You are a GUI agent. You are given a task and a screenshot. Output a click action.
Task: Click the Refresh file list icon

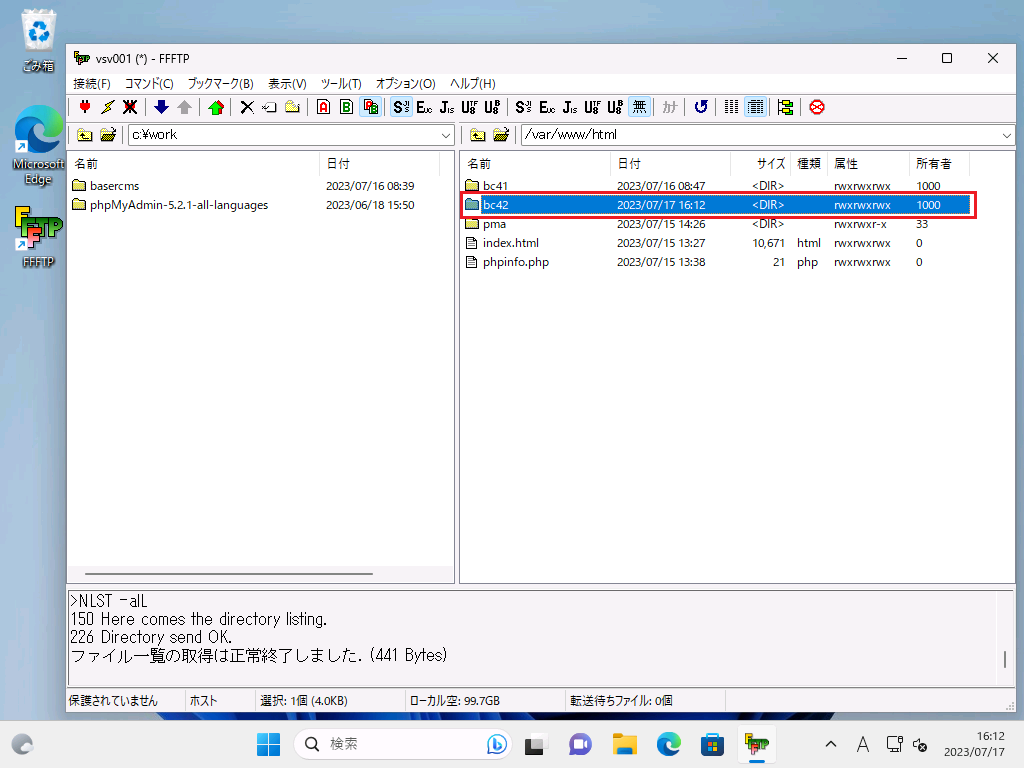pyautogui.click(x=701, y=107)
